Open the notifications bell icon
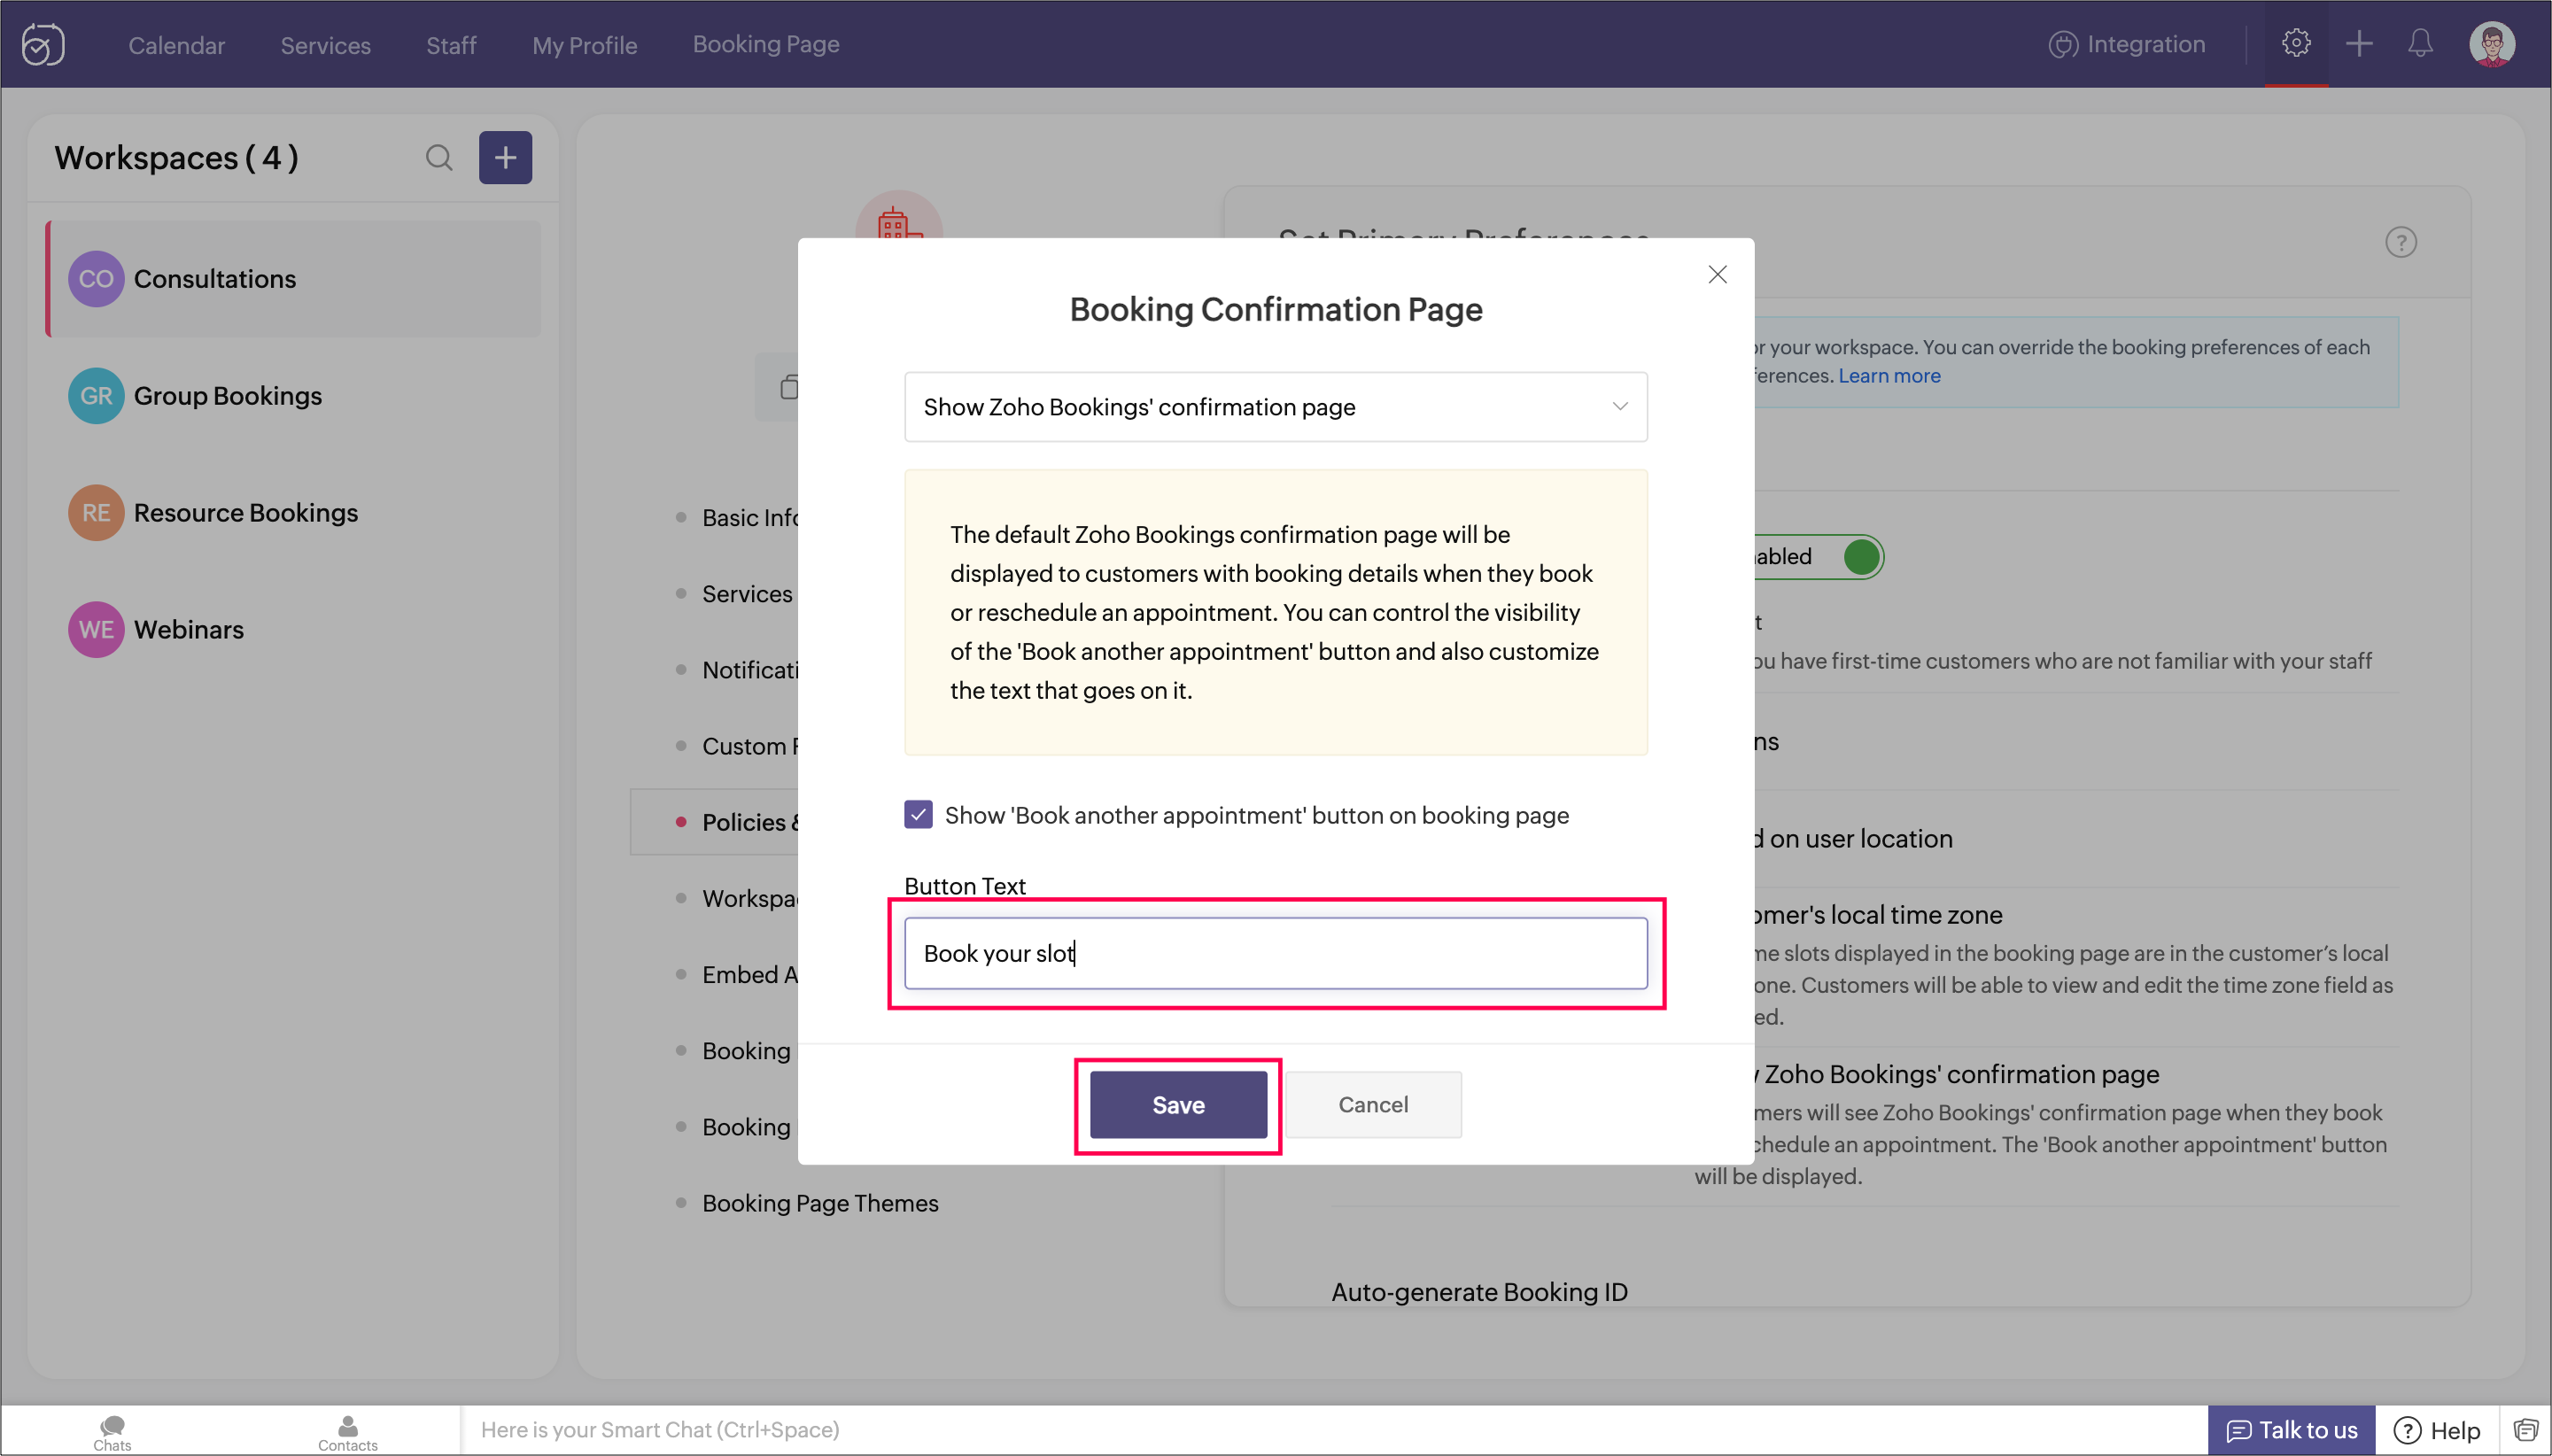This screenshot has width=2552, height=1456. click(2419, 43)
